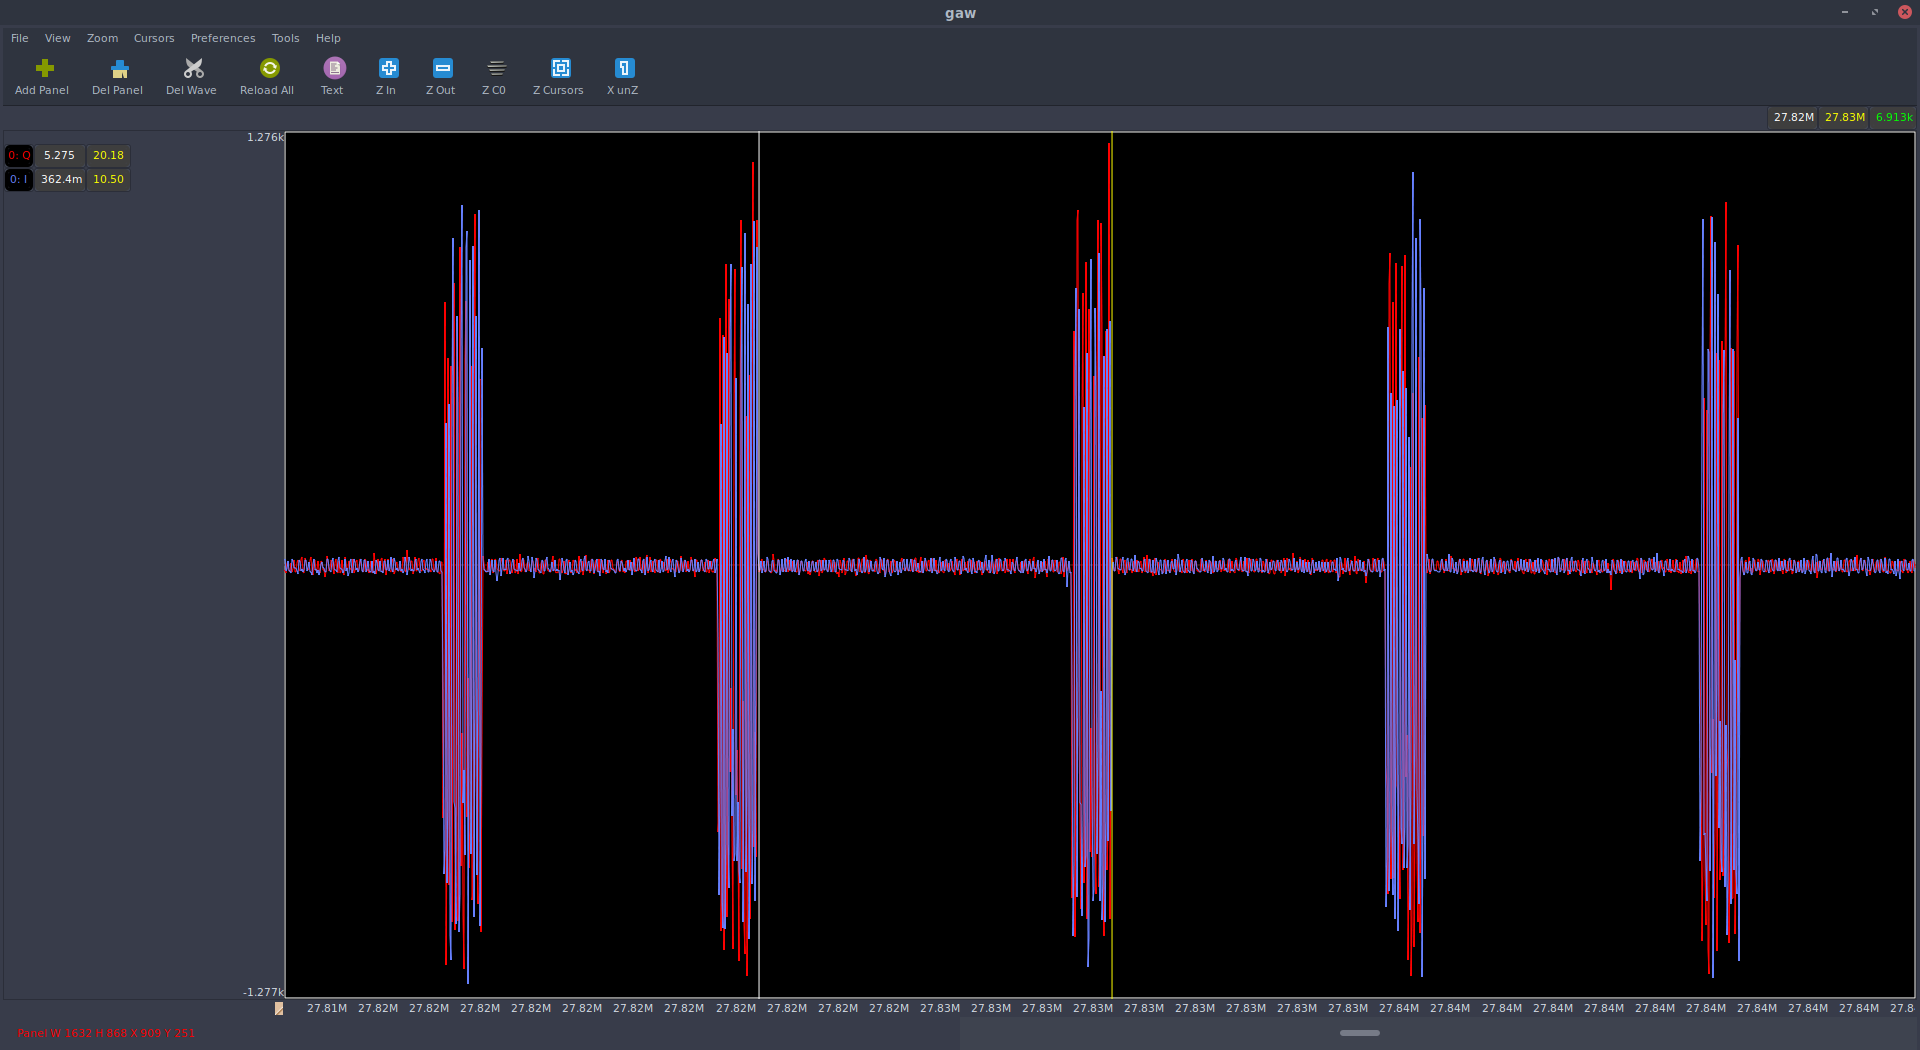Open the View menu
Viewport: 1920px width, 1050px height.
58,38
